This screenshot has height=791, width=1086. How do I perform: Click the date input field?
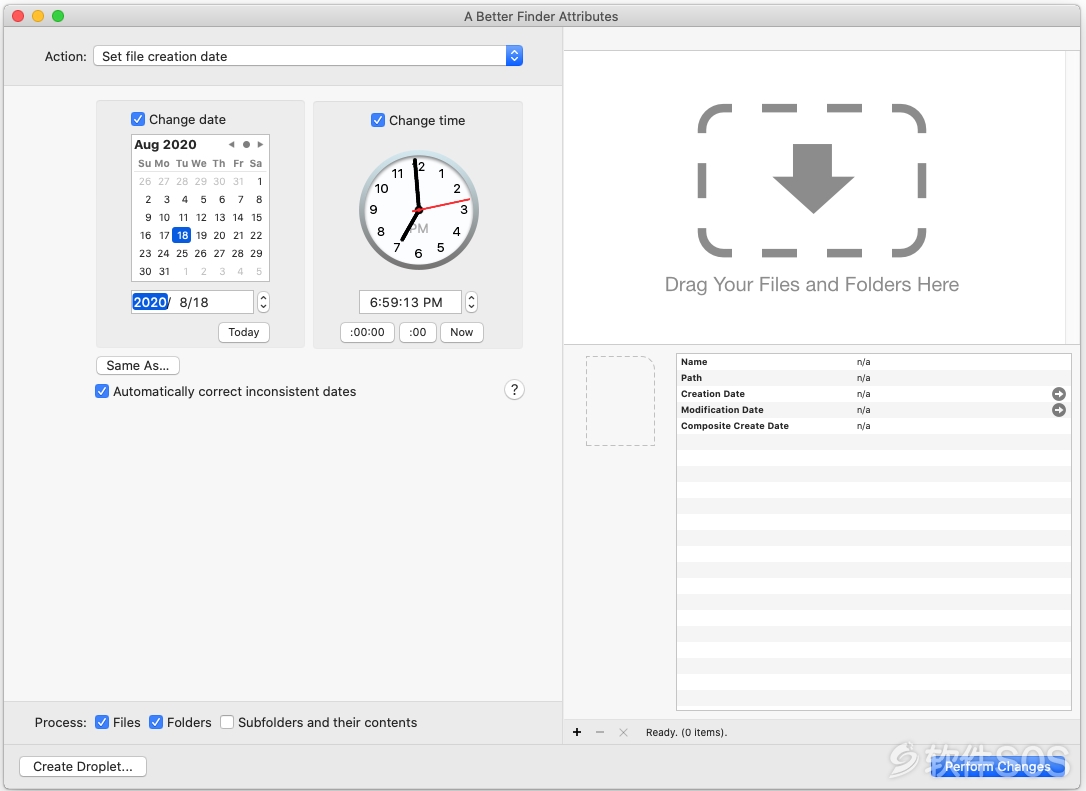point(193,302)
